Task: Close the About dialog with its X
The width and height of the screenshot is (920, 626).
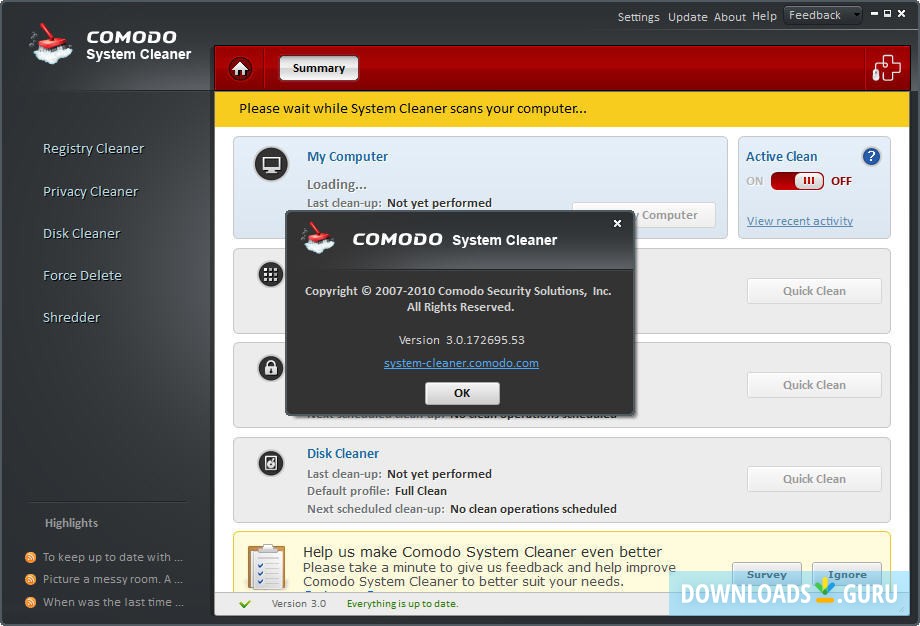Action: click(x=617, y=224)
